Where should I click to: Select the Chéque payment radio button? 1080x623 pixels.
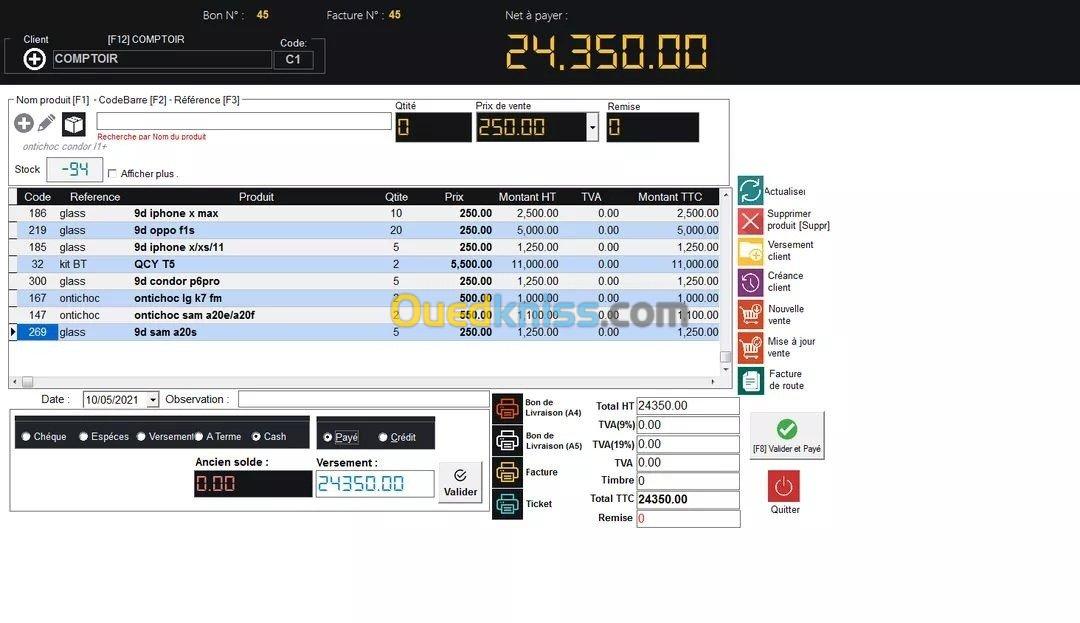coord(26,436)
